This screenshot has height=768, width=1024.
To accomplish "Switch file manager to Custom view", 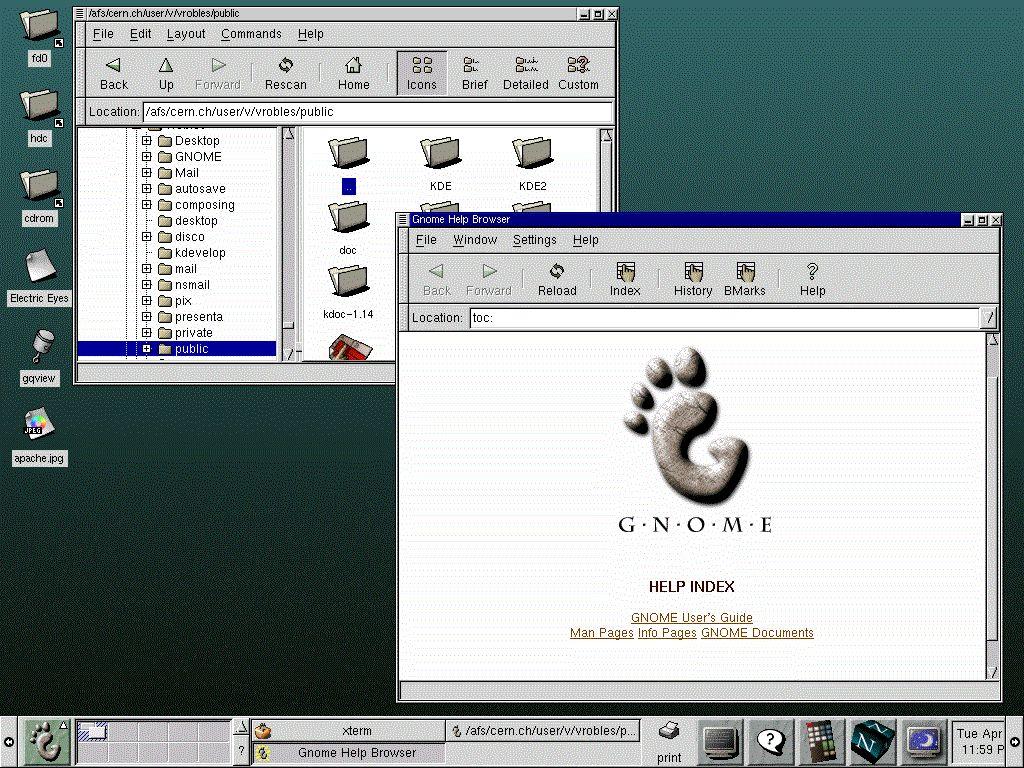I will point(578,73).
